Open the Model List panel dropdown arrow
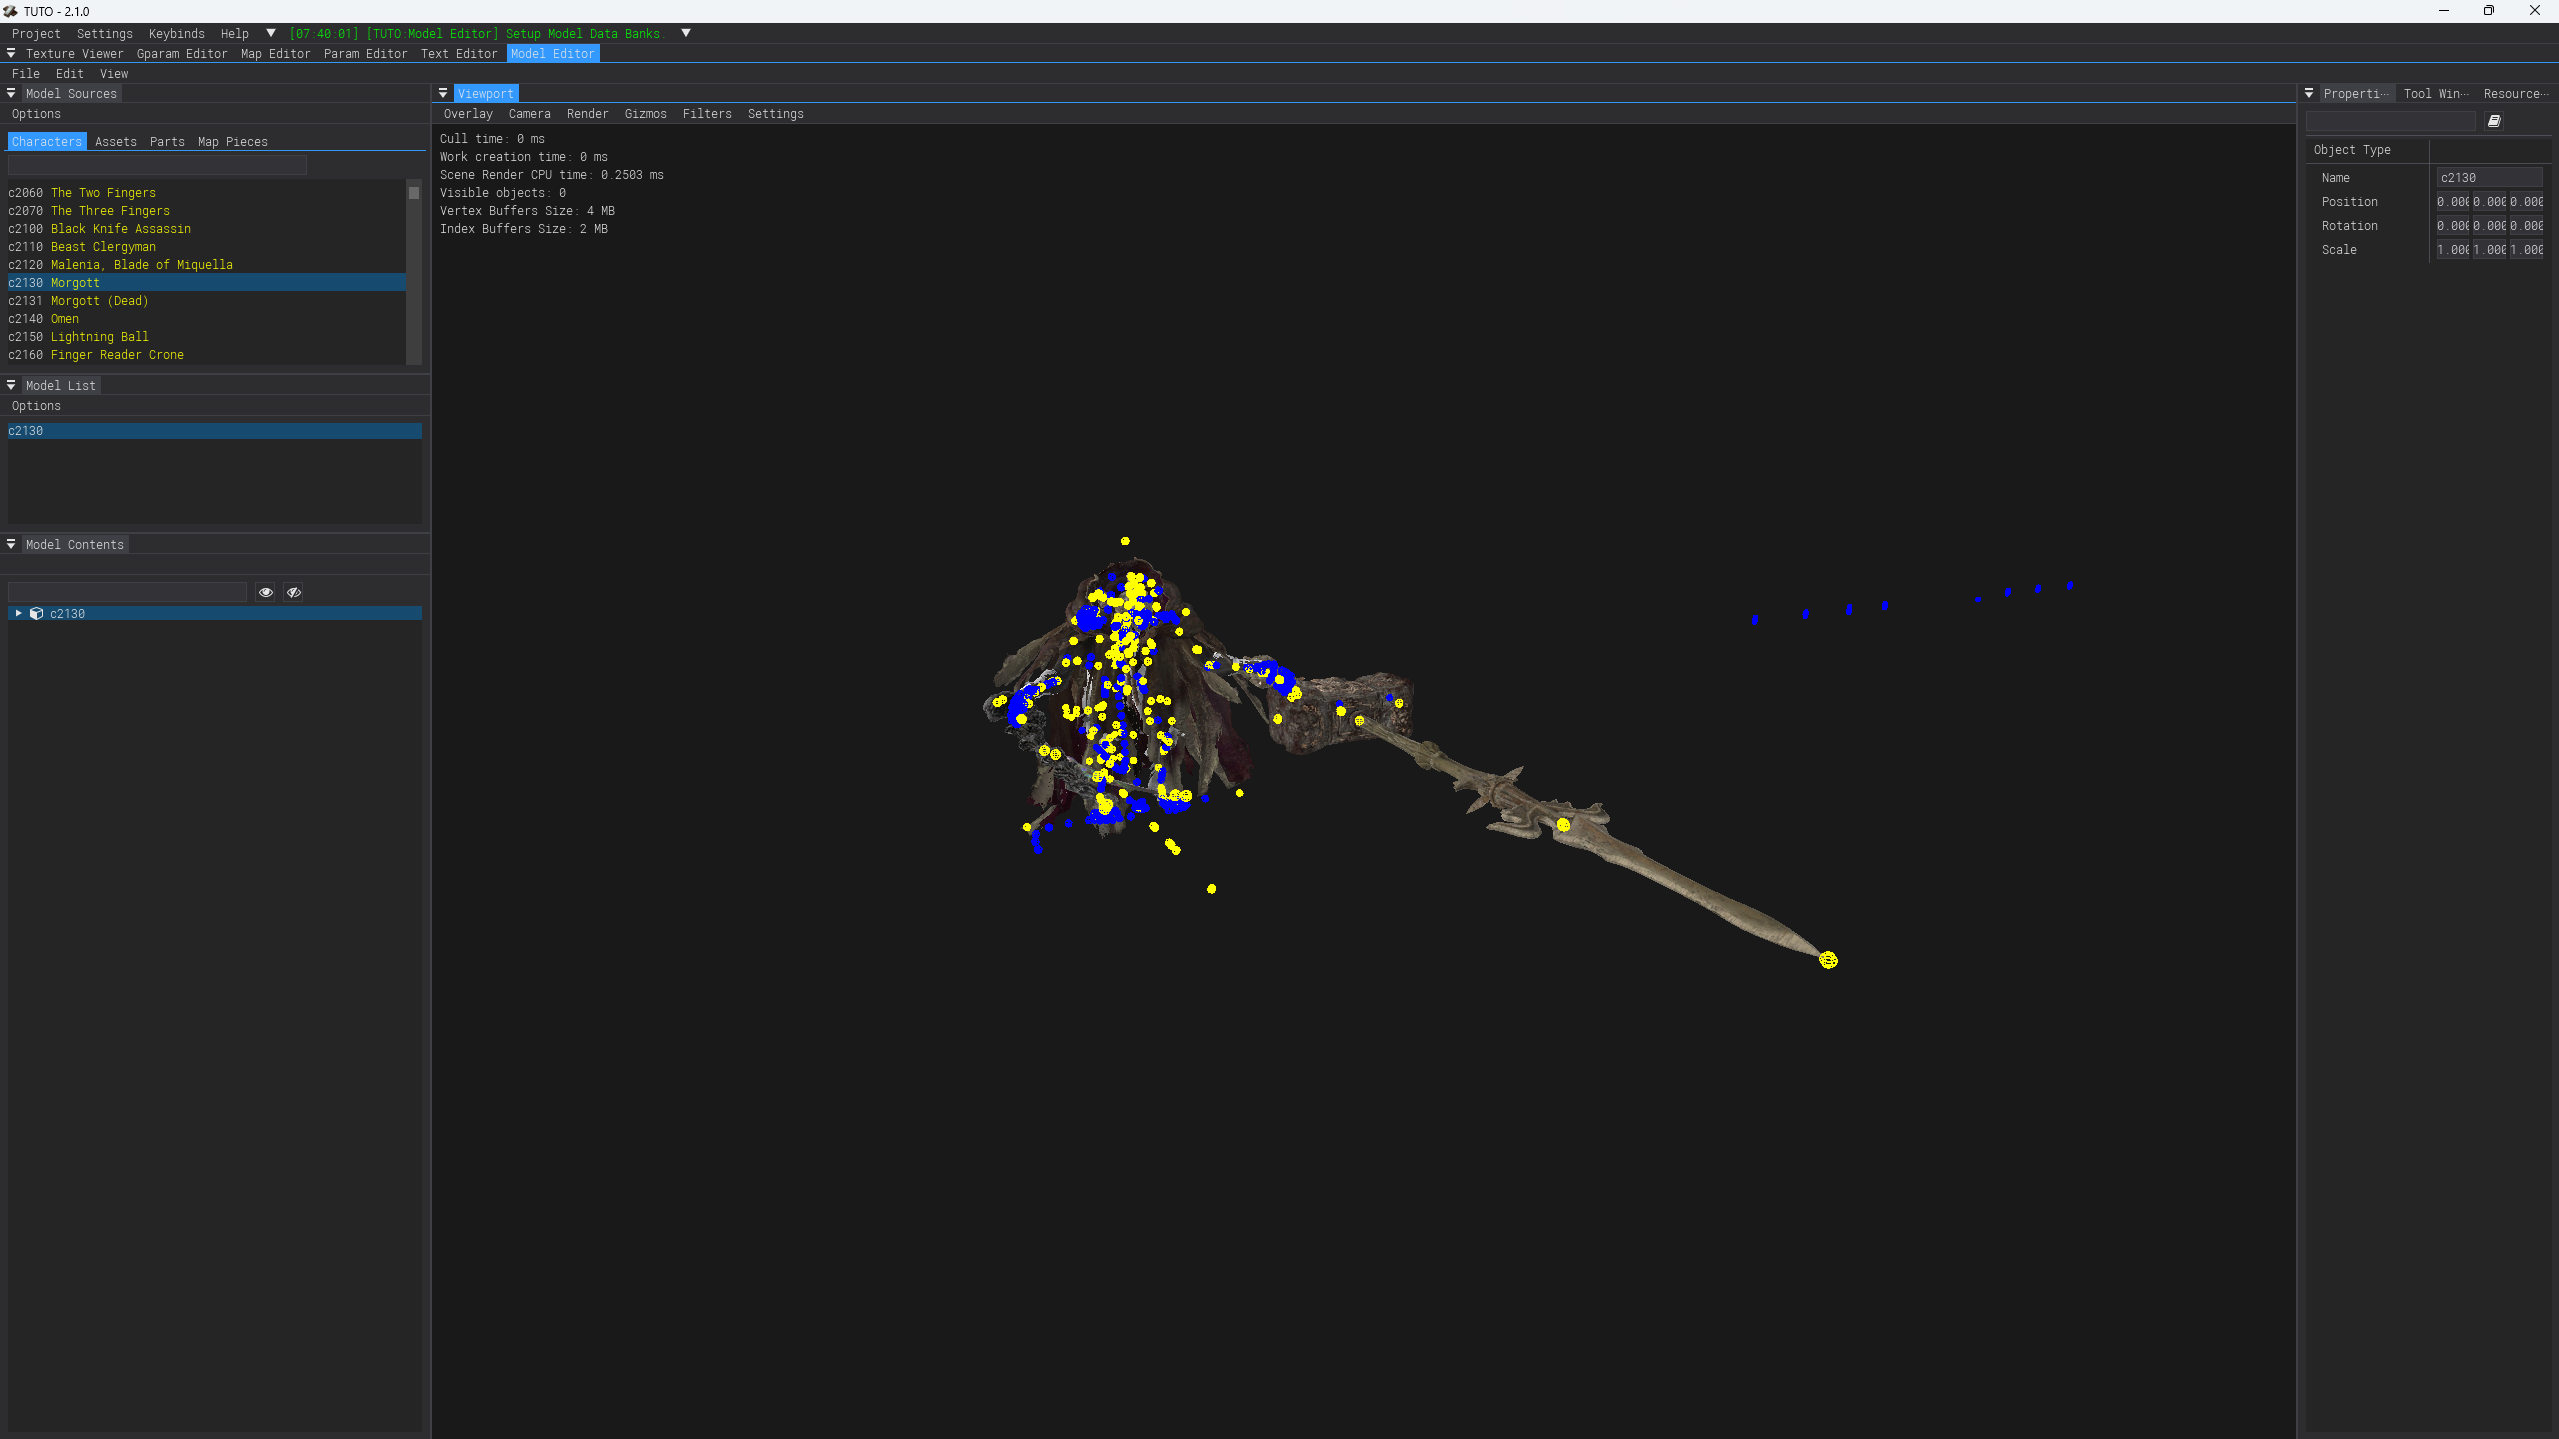The height and width of the screenshot is (1439, 2559). (x=11, y=385)
